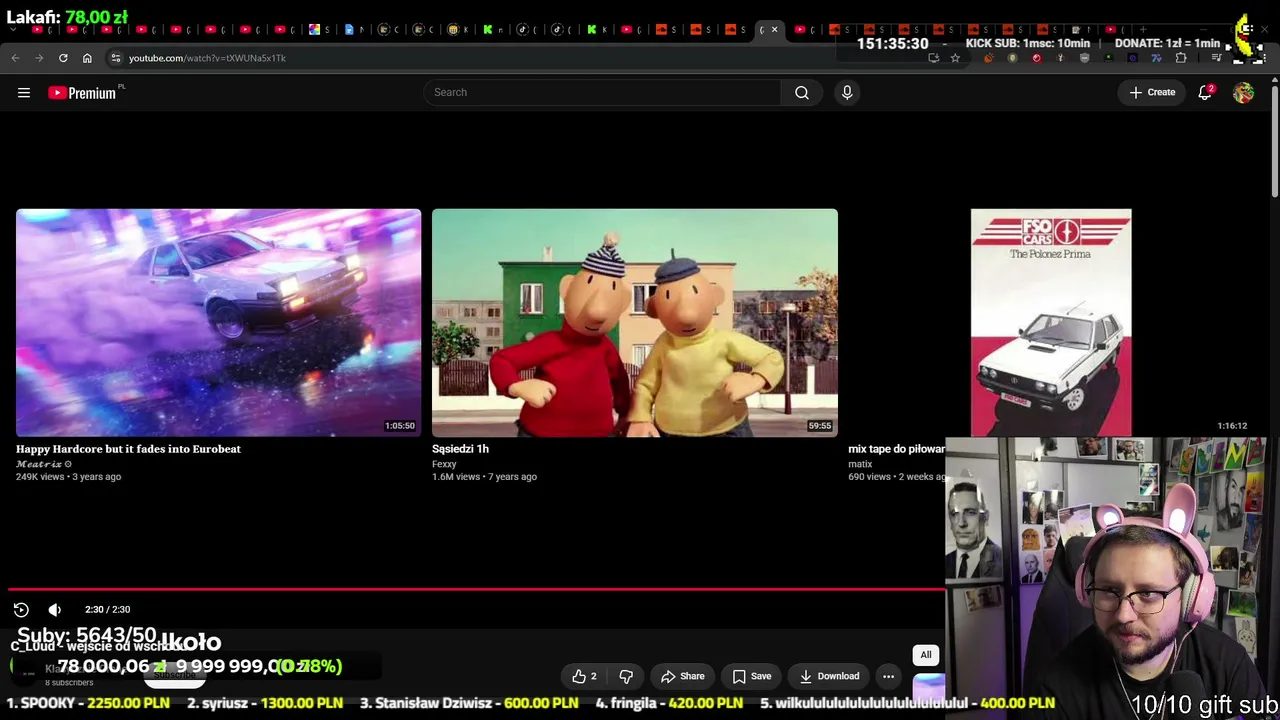The width and height of the screenshot is (1280, 720).
Task: Share this video
Action: pos(682,676)
